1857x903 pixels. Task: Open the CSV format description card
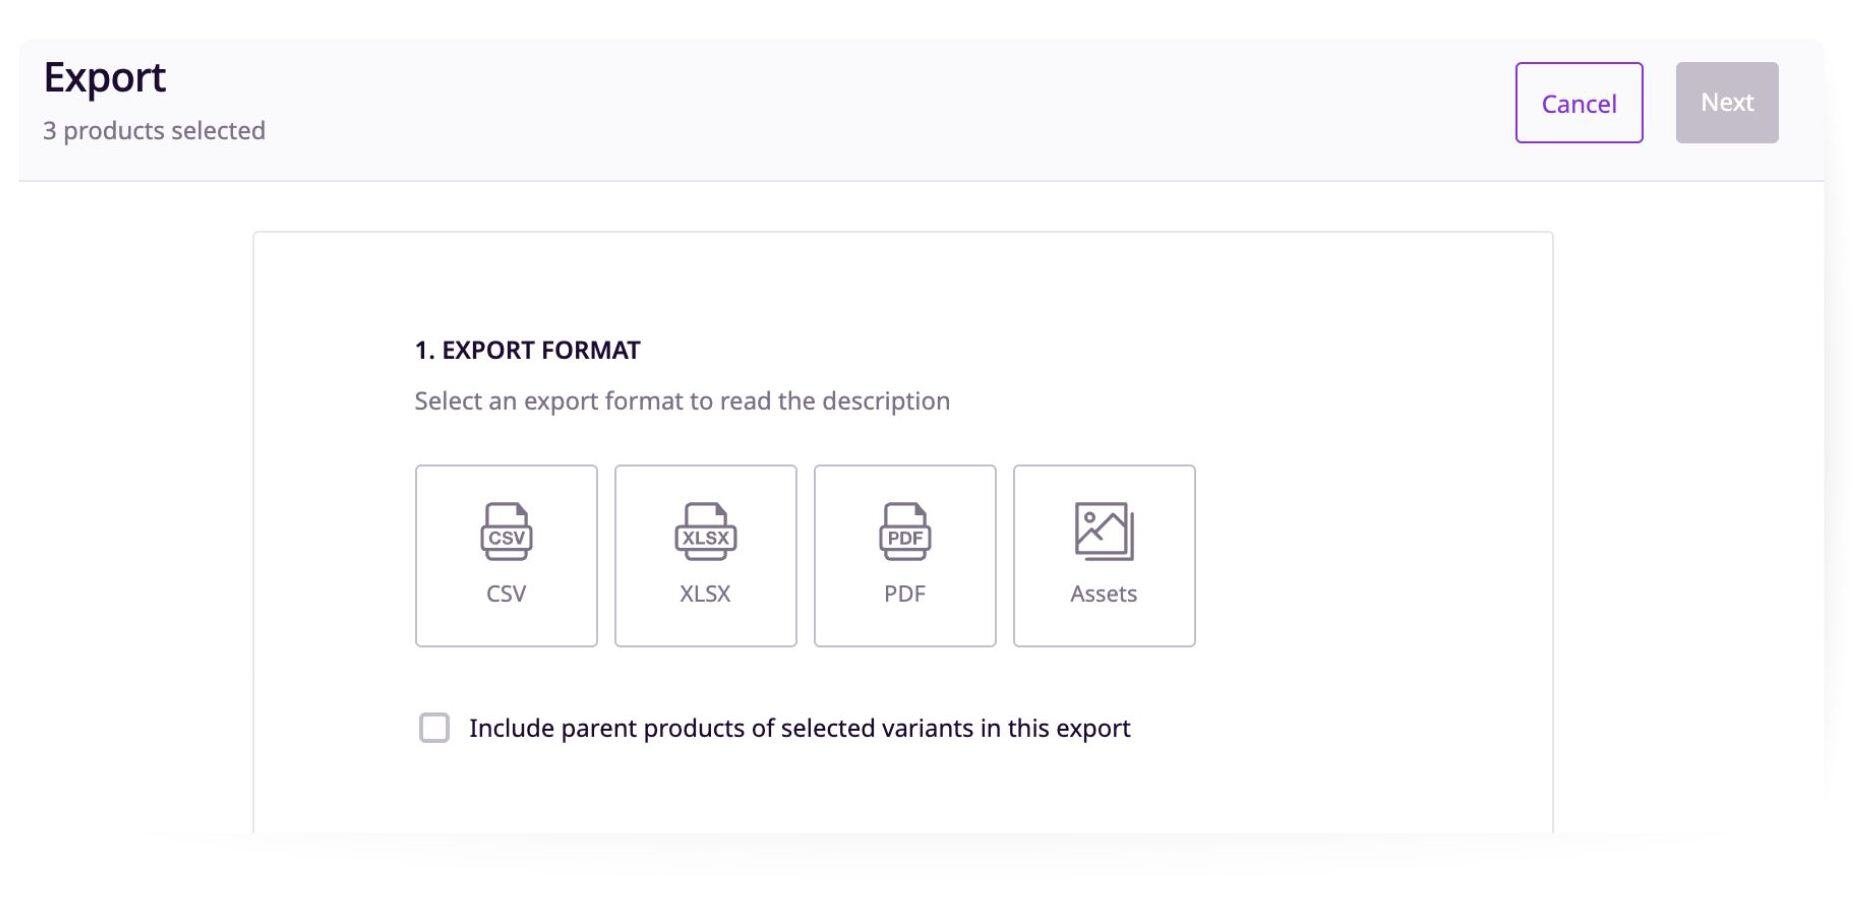(505, 555)
